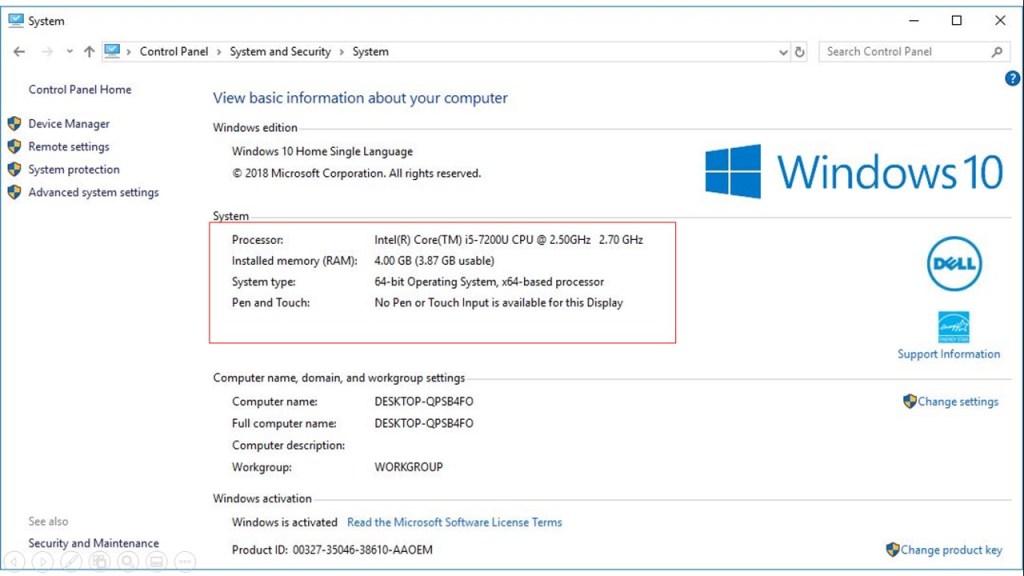Click the Change product key link
Viewport: 1024px width, 576px height.
950,550
